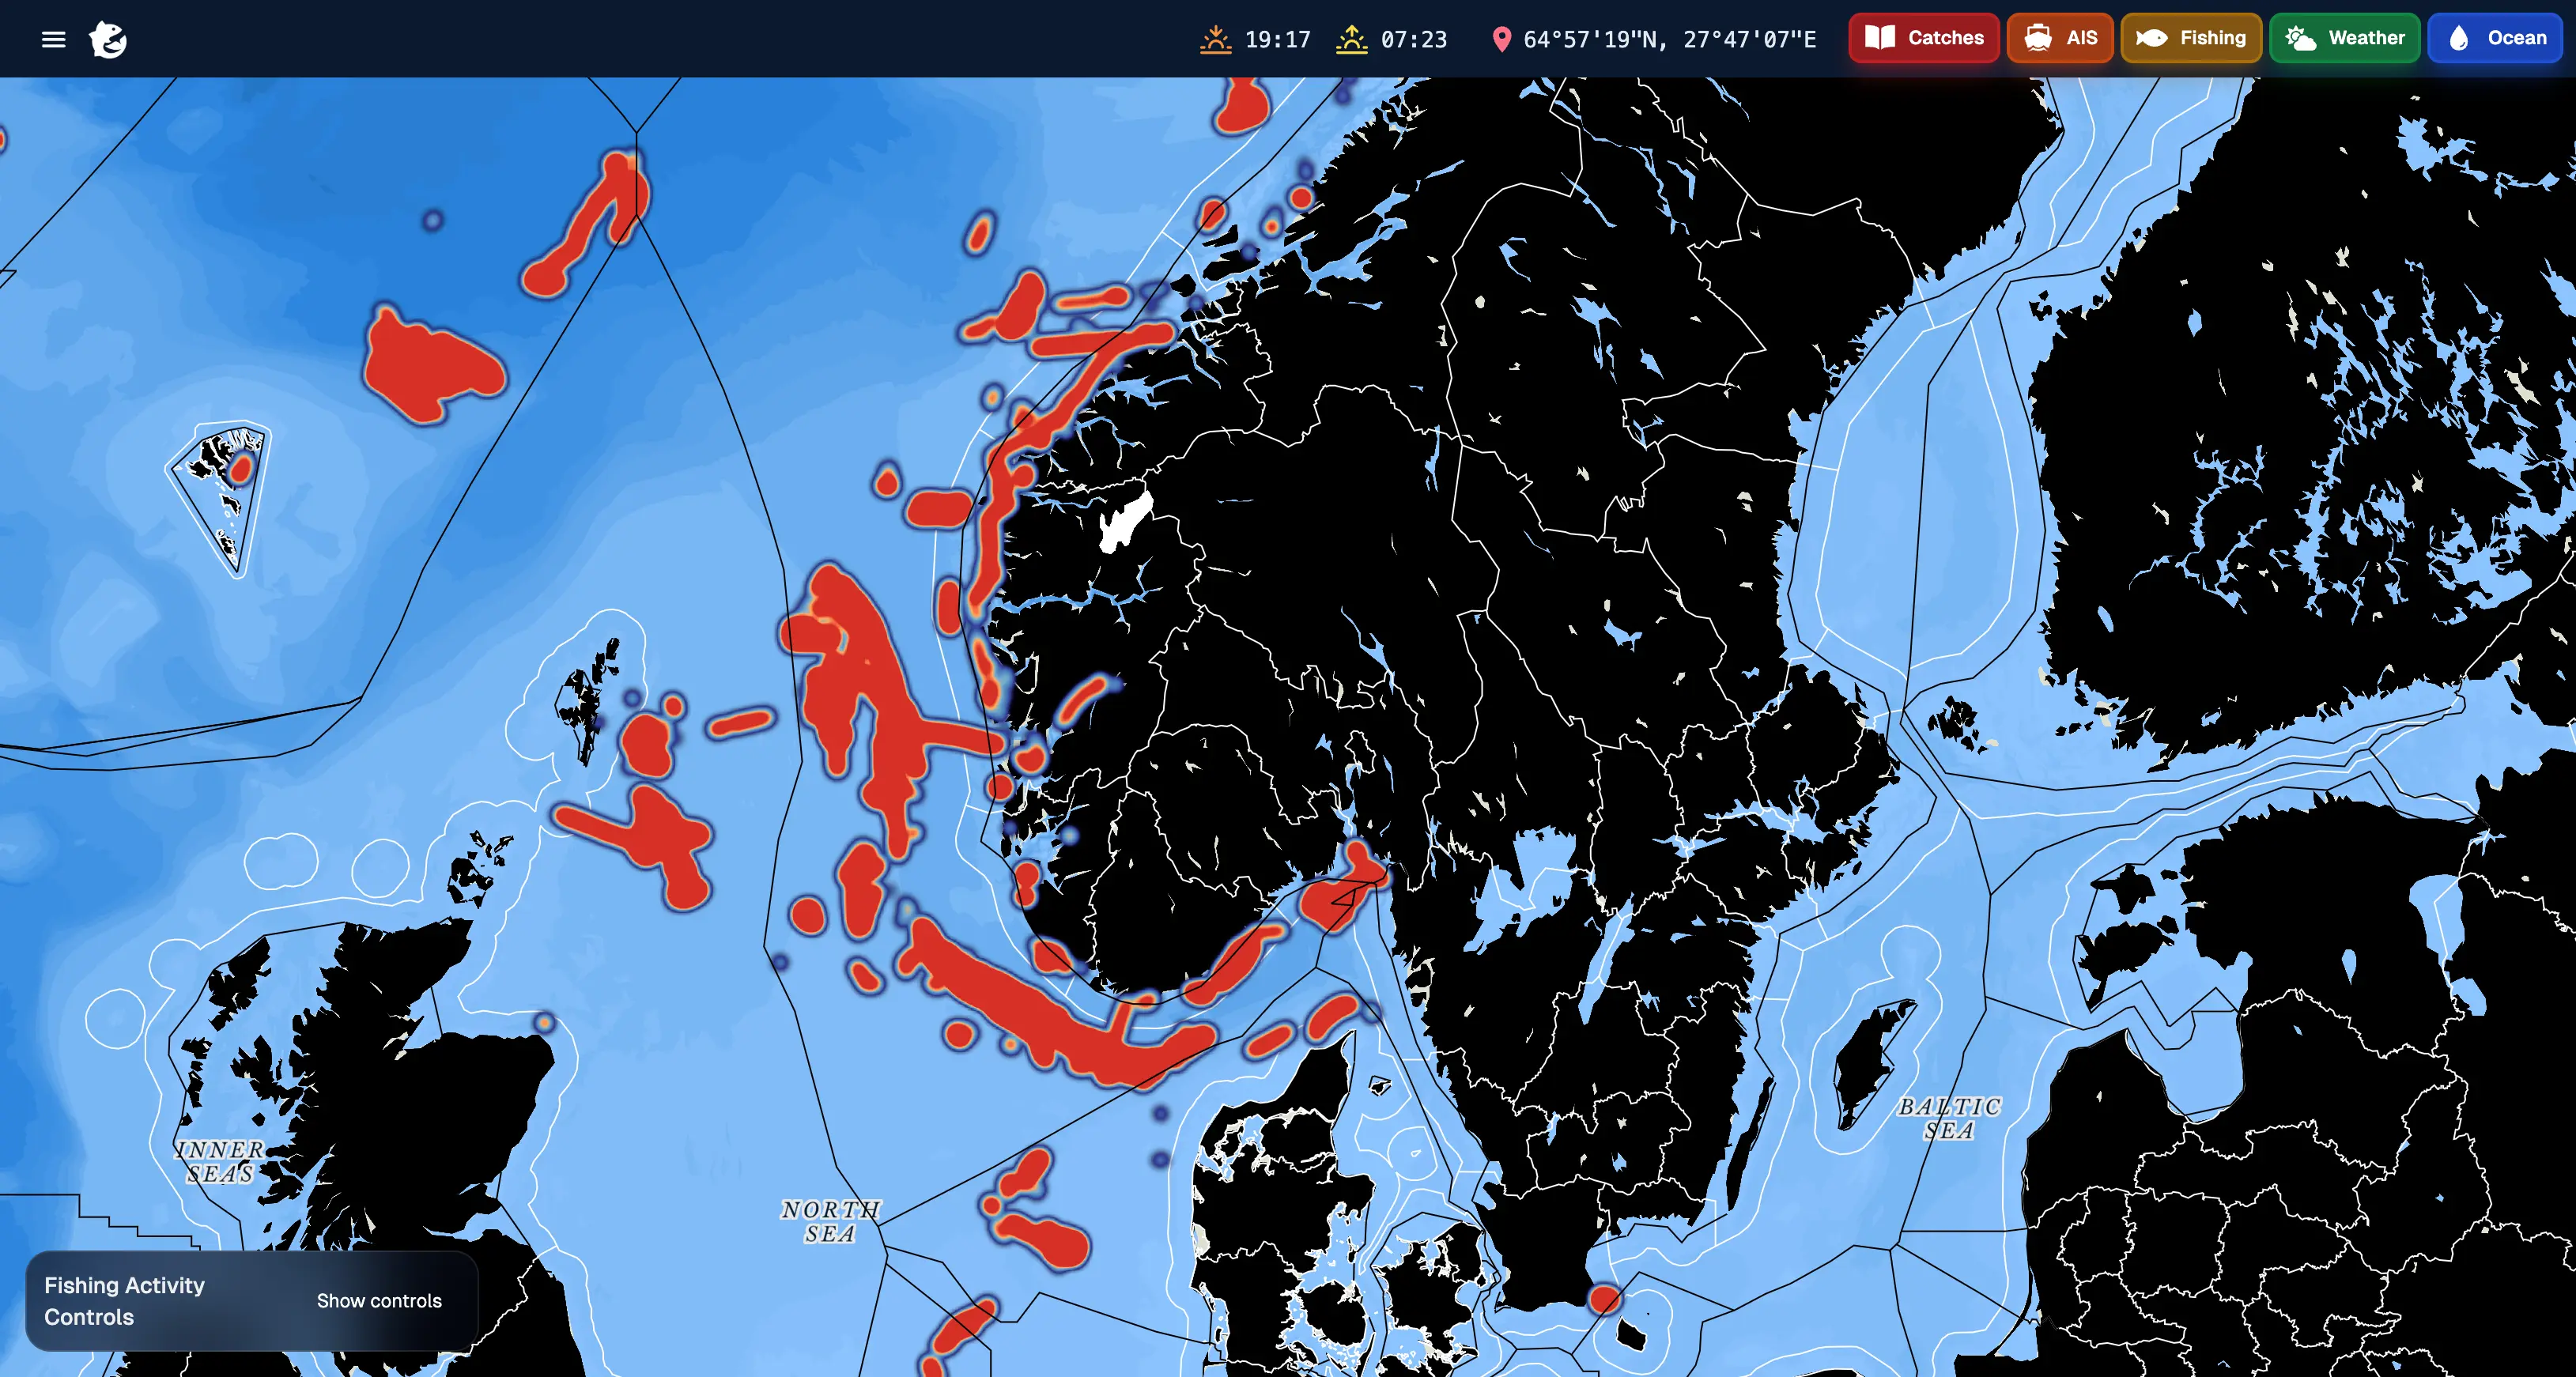Expand panel with Show controls
Viewport: 2576px width, 1377px height.
tap(379, 1300)
